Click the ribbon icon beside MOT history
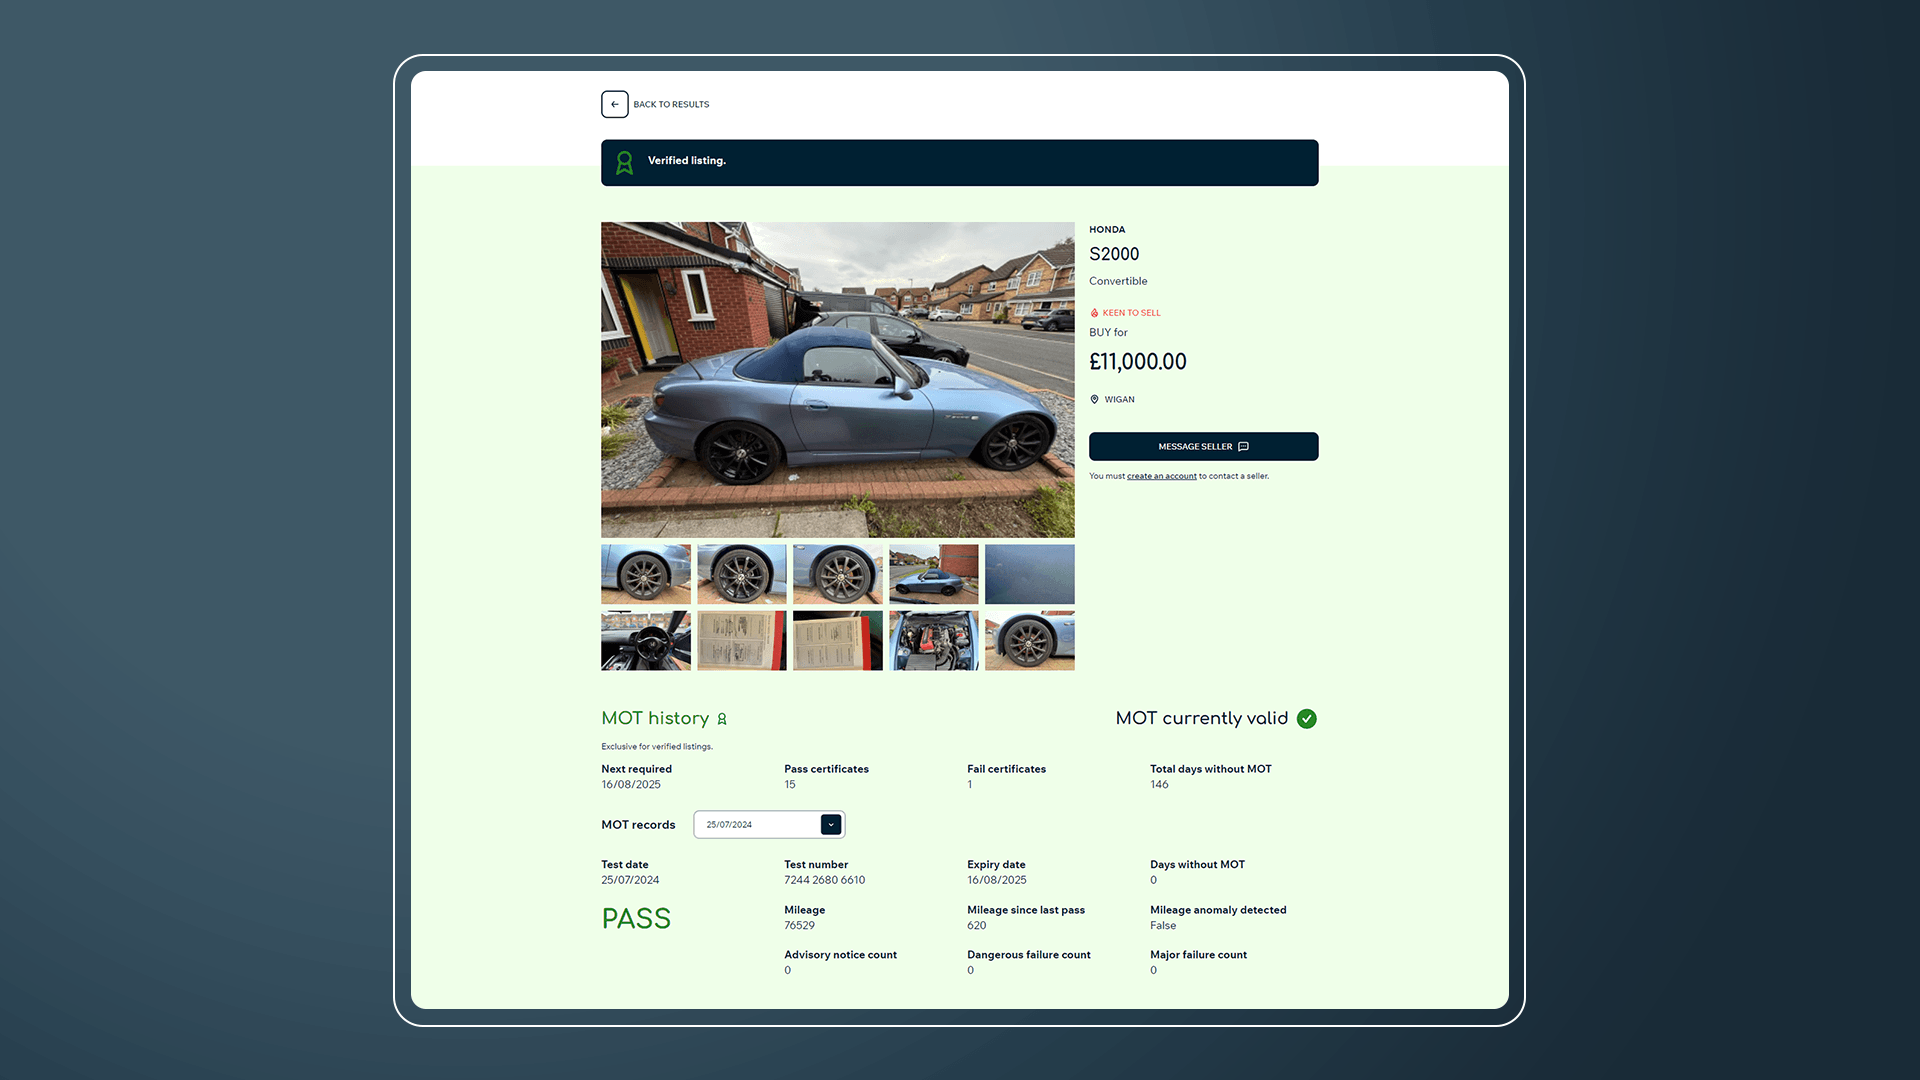The width and height of the screenshot is (1920, 1080). [x=722, y=719]
